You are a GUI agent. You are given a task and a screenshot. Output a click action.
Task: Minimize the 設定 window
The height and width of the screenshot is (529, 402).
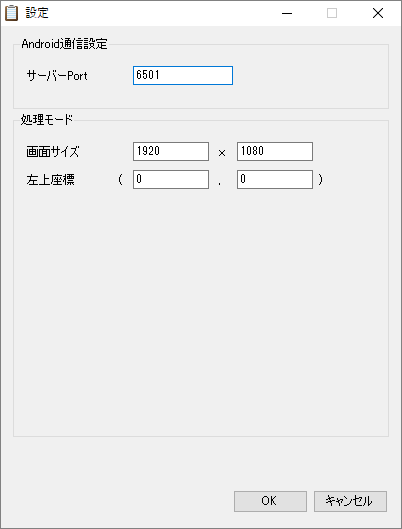pos(287,13)
